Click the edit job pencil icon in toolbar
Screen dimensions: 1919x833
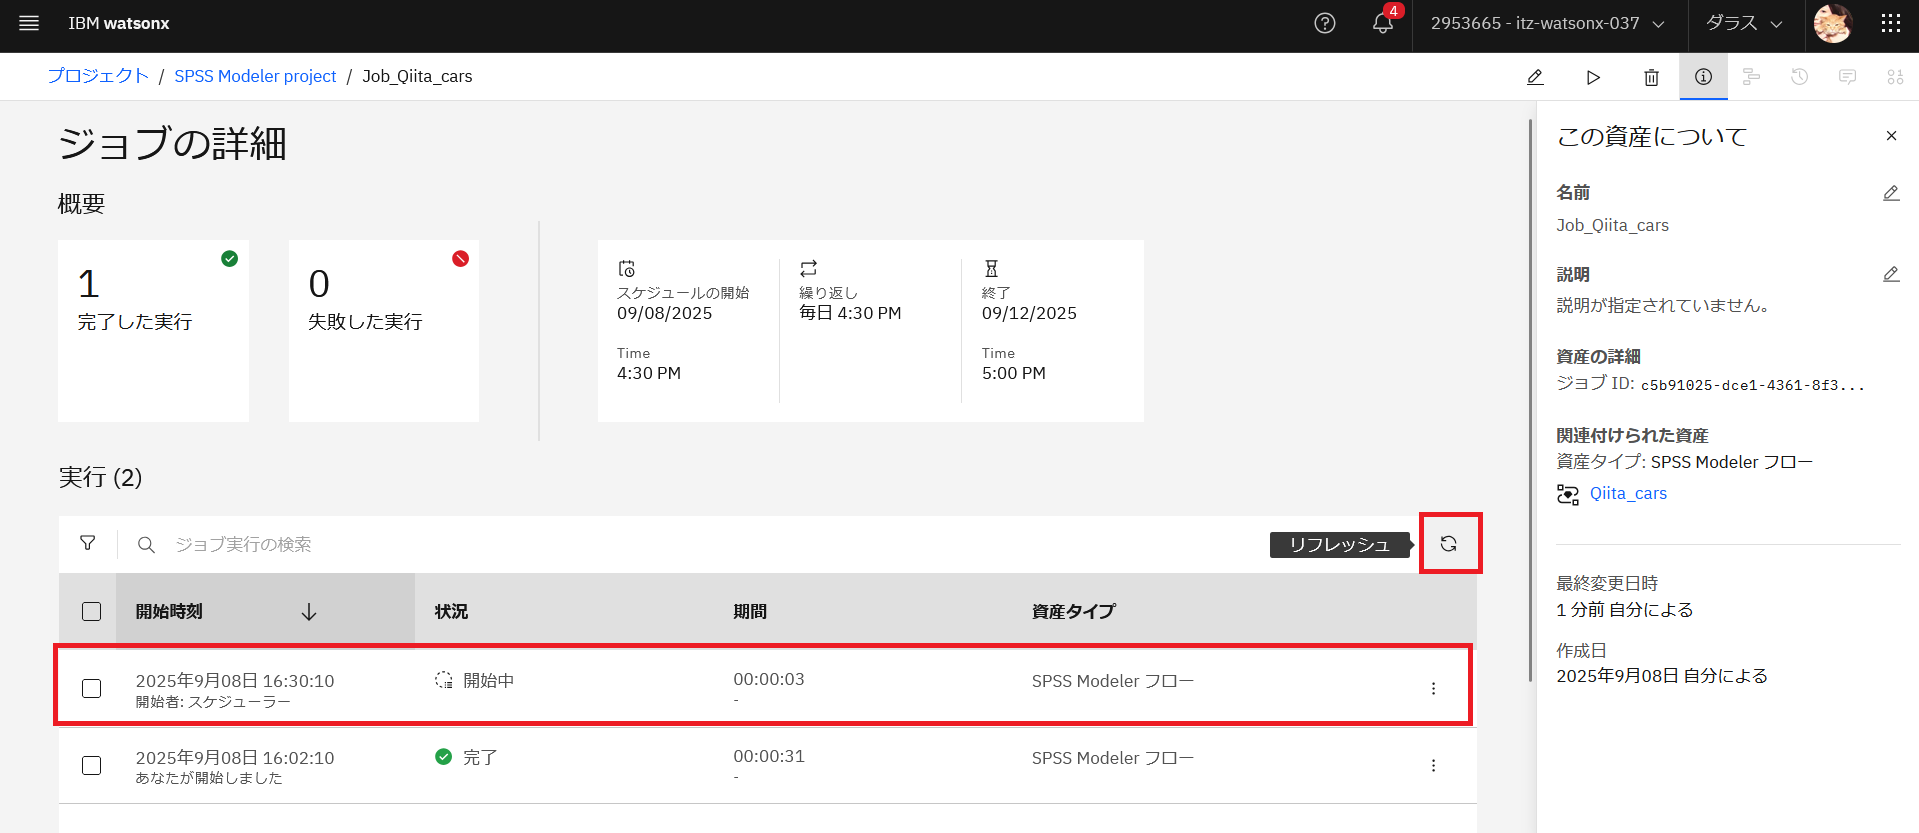(x=1535, y=77)
